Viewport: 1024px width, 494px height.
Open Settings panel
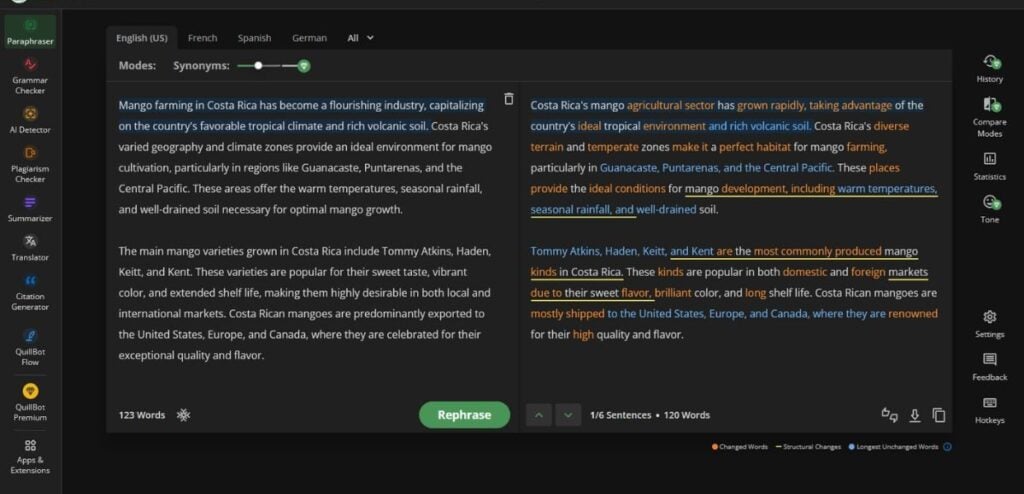(989, 324)
